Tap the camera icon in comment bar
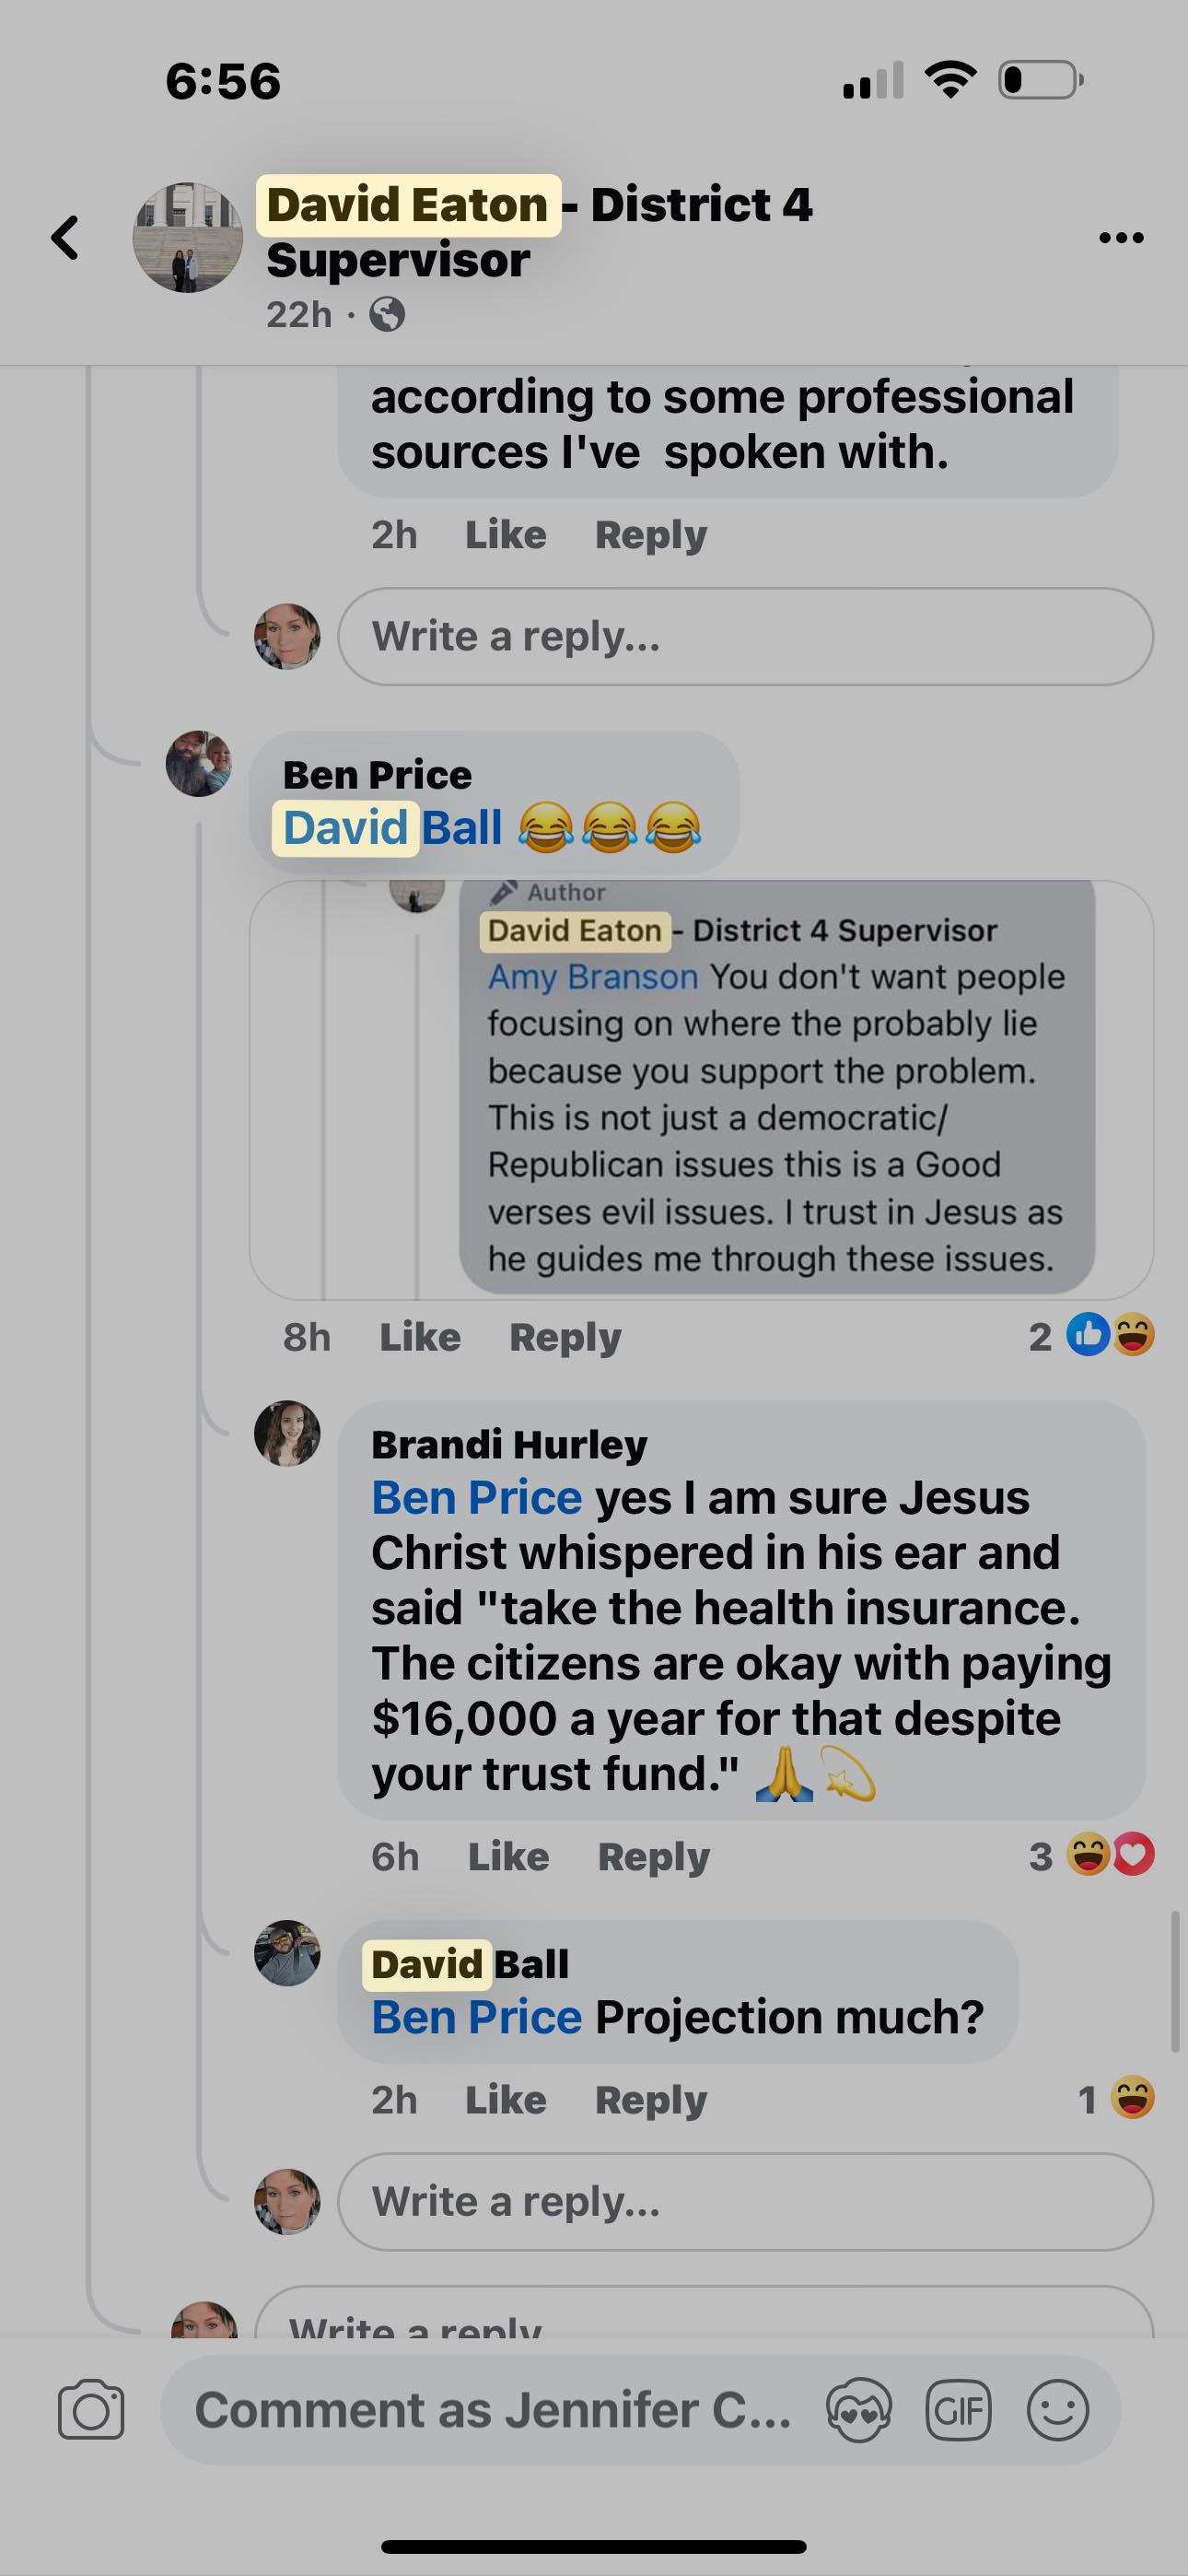1188x2576 pixels. pyautogui.click(x=91, y=2410)
